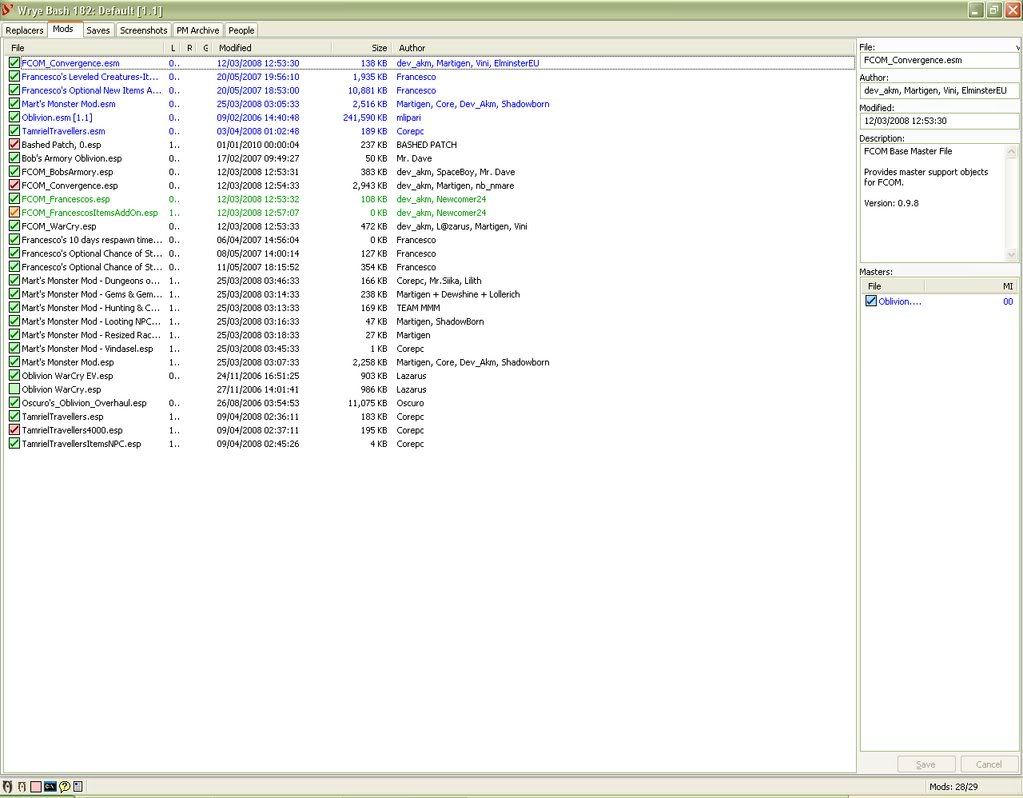Image resolution: width=1023 pixels, height=798 pixels.
Task: Click the smaller second Oblivion icon in status bar
Action: 22,787
